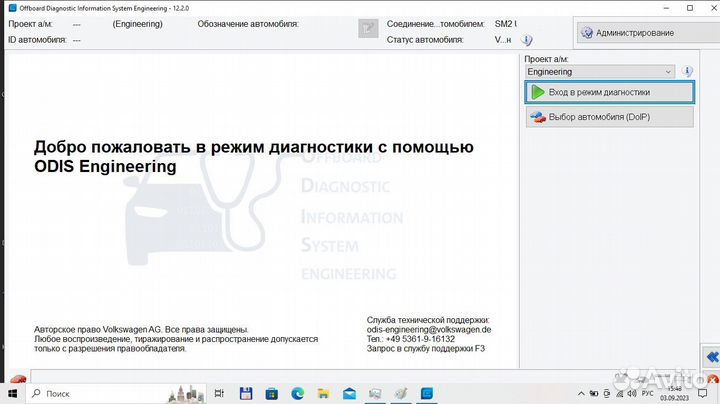Open Администрирование section

pyautogui.click(x=648, y=33)
